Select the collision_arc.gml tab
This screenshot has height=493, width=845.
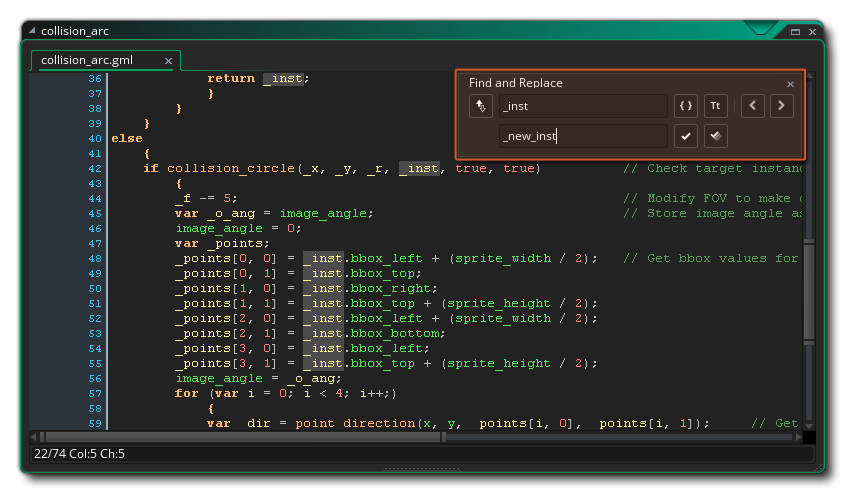(87, 61)
